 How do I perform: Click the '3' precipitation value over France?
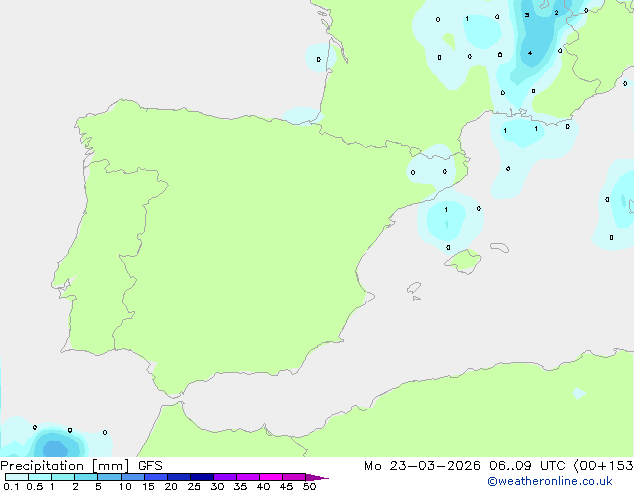click(x=527, y=15)
